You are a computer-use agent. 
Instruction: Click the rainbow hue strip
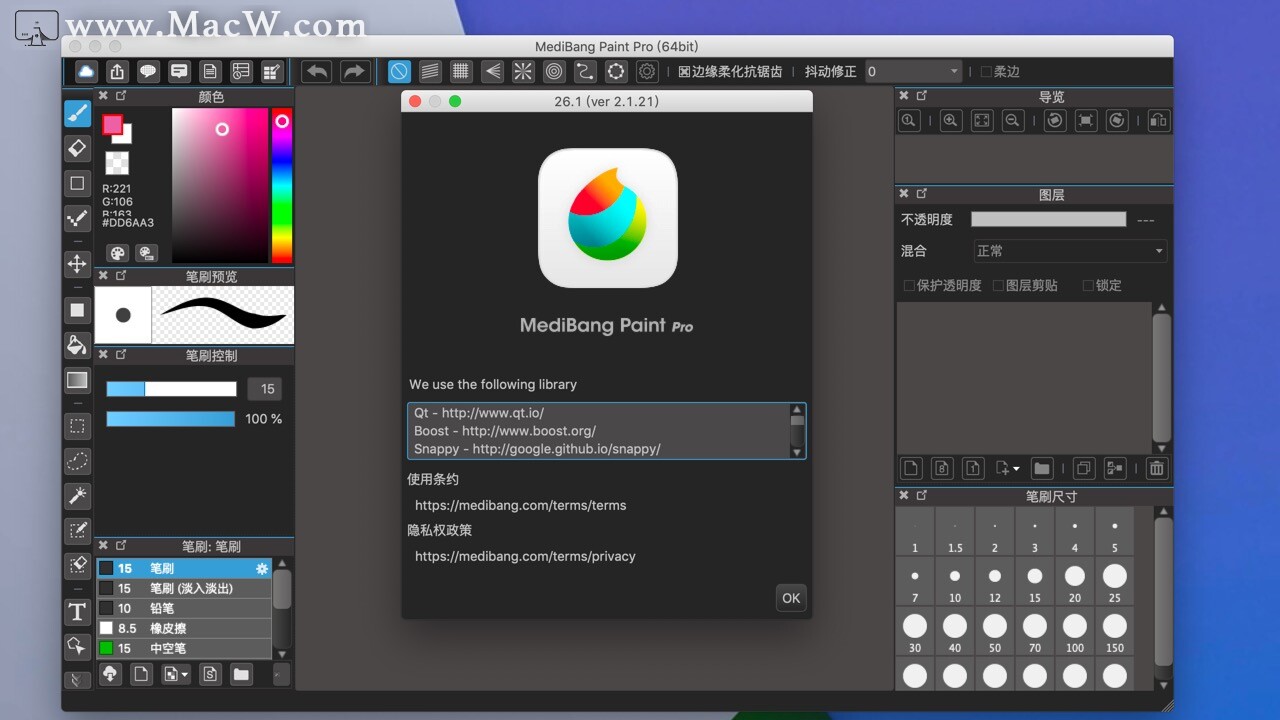(282, 185)
